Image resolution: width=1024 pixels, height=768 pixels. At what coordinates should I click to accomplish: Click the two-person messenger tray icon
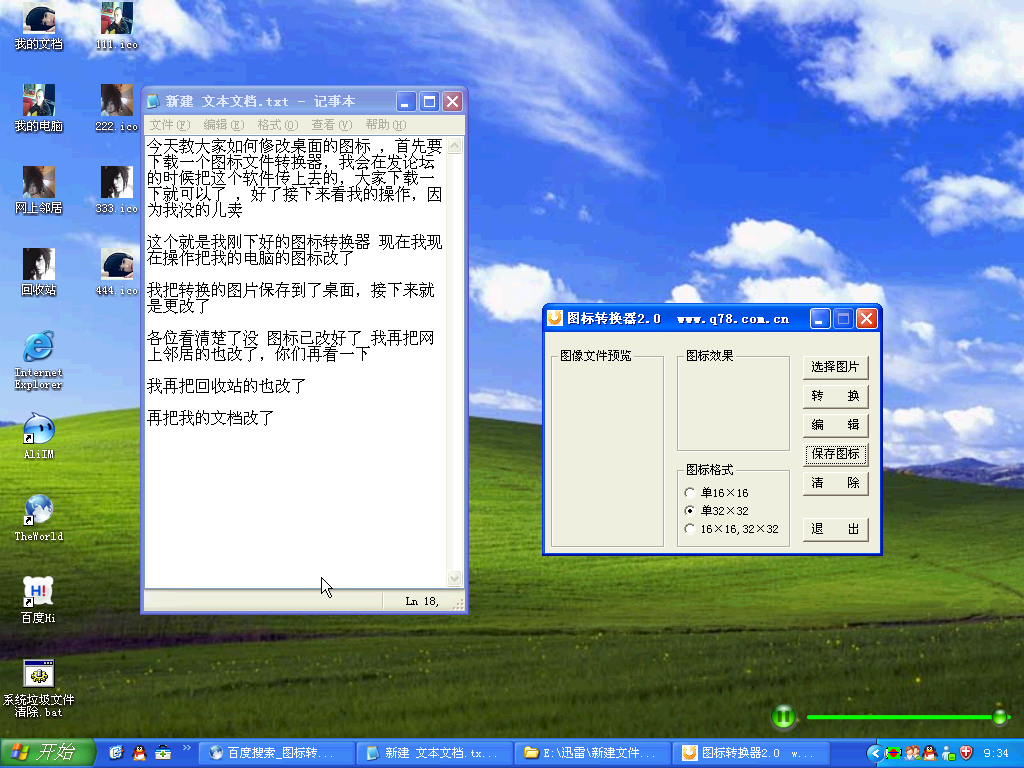(912, 753)
